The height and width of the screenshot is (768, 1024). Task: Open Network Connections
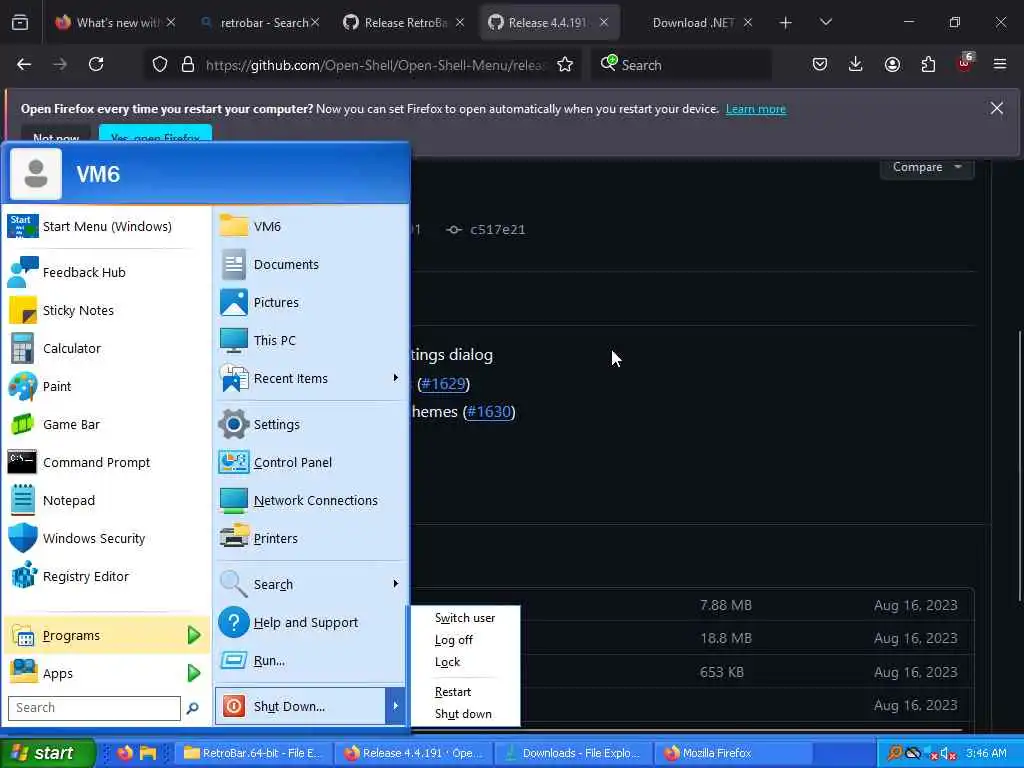coord(311,500)
